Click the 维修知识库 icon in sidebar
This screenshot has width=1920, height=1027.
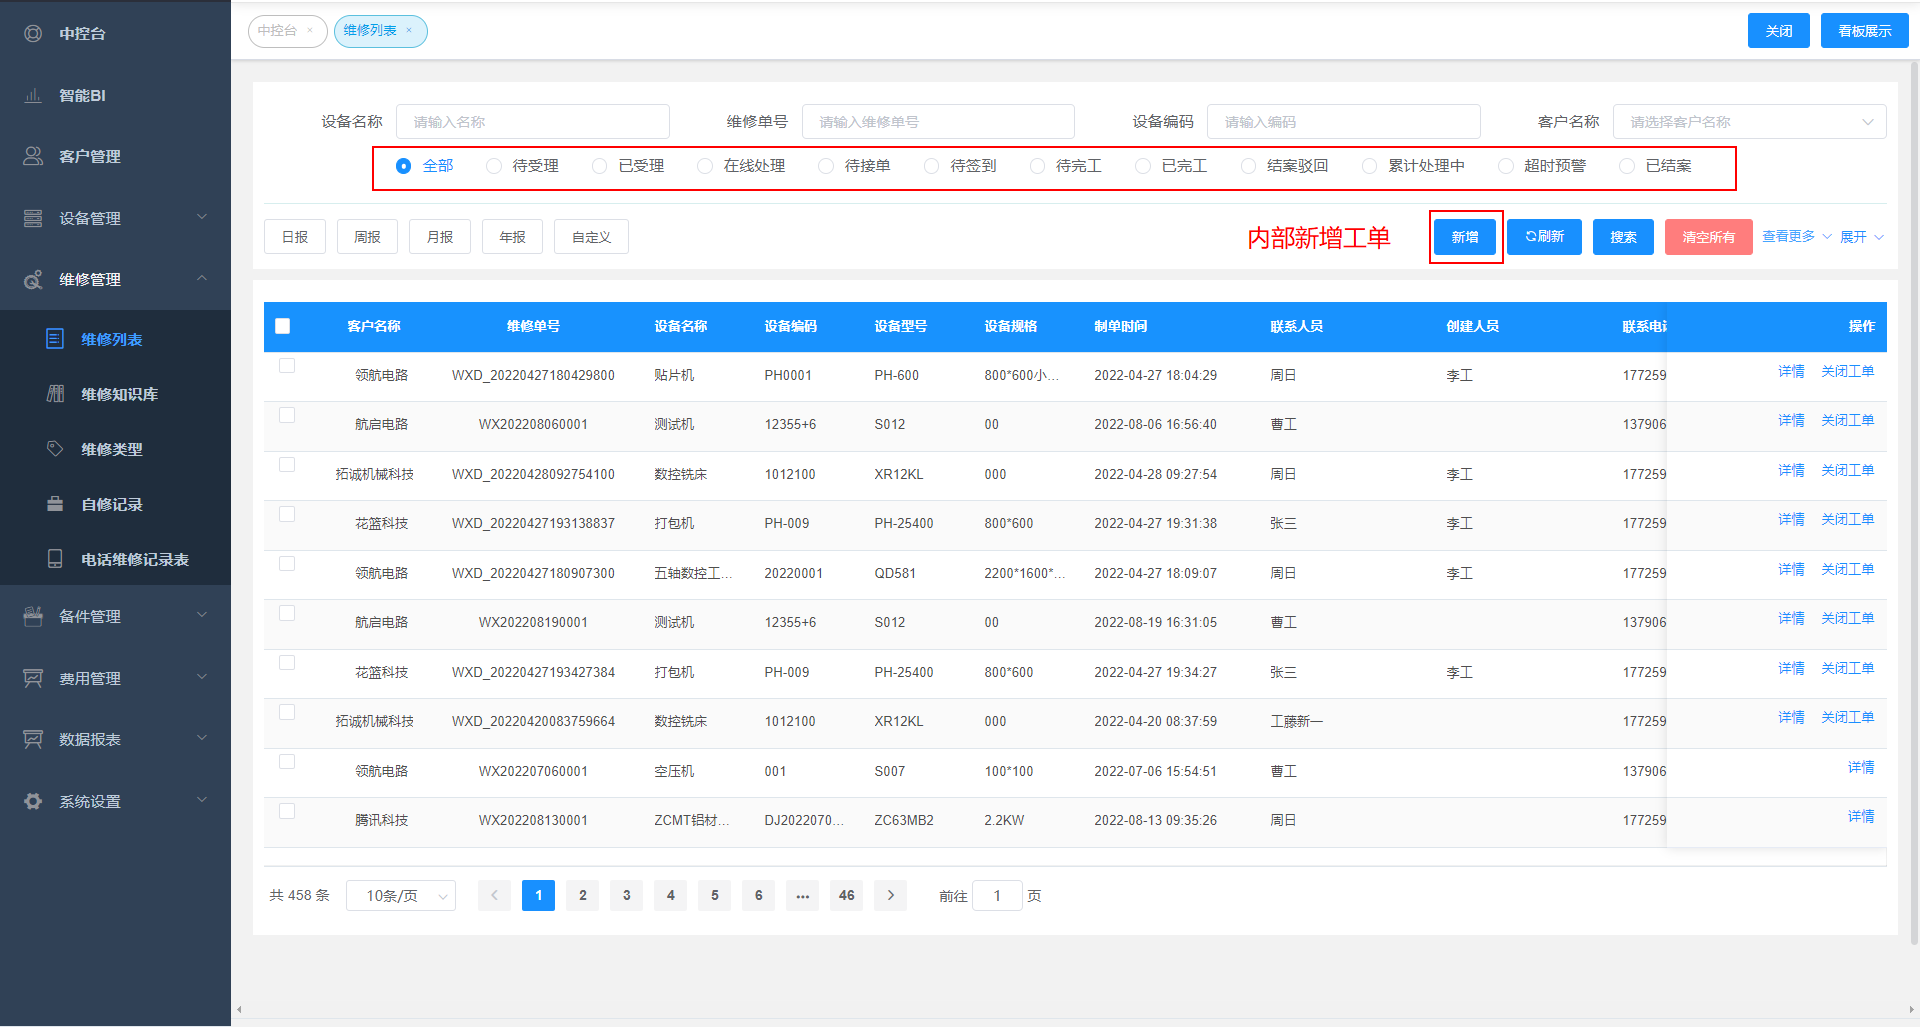point(56,394)
